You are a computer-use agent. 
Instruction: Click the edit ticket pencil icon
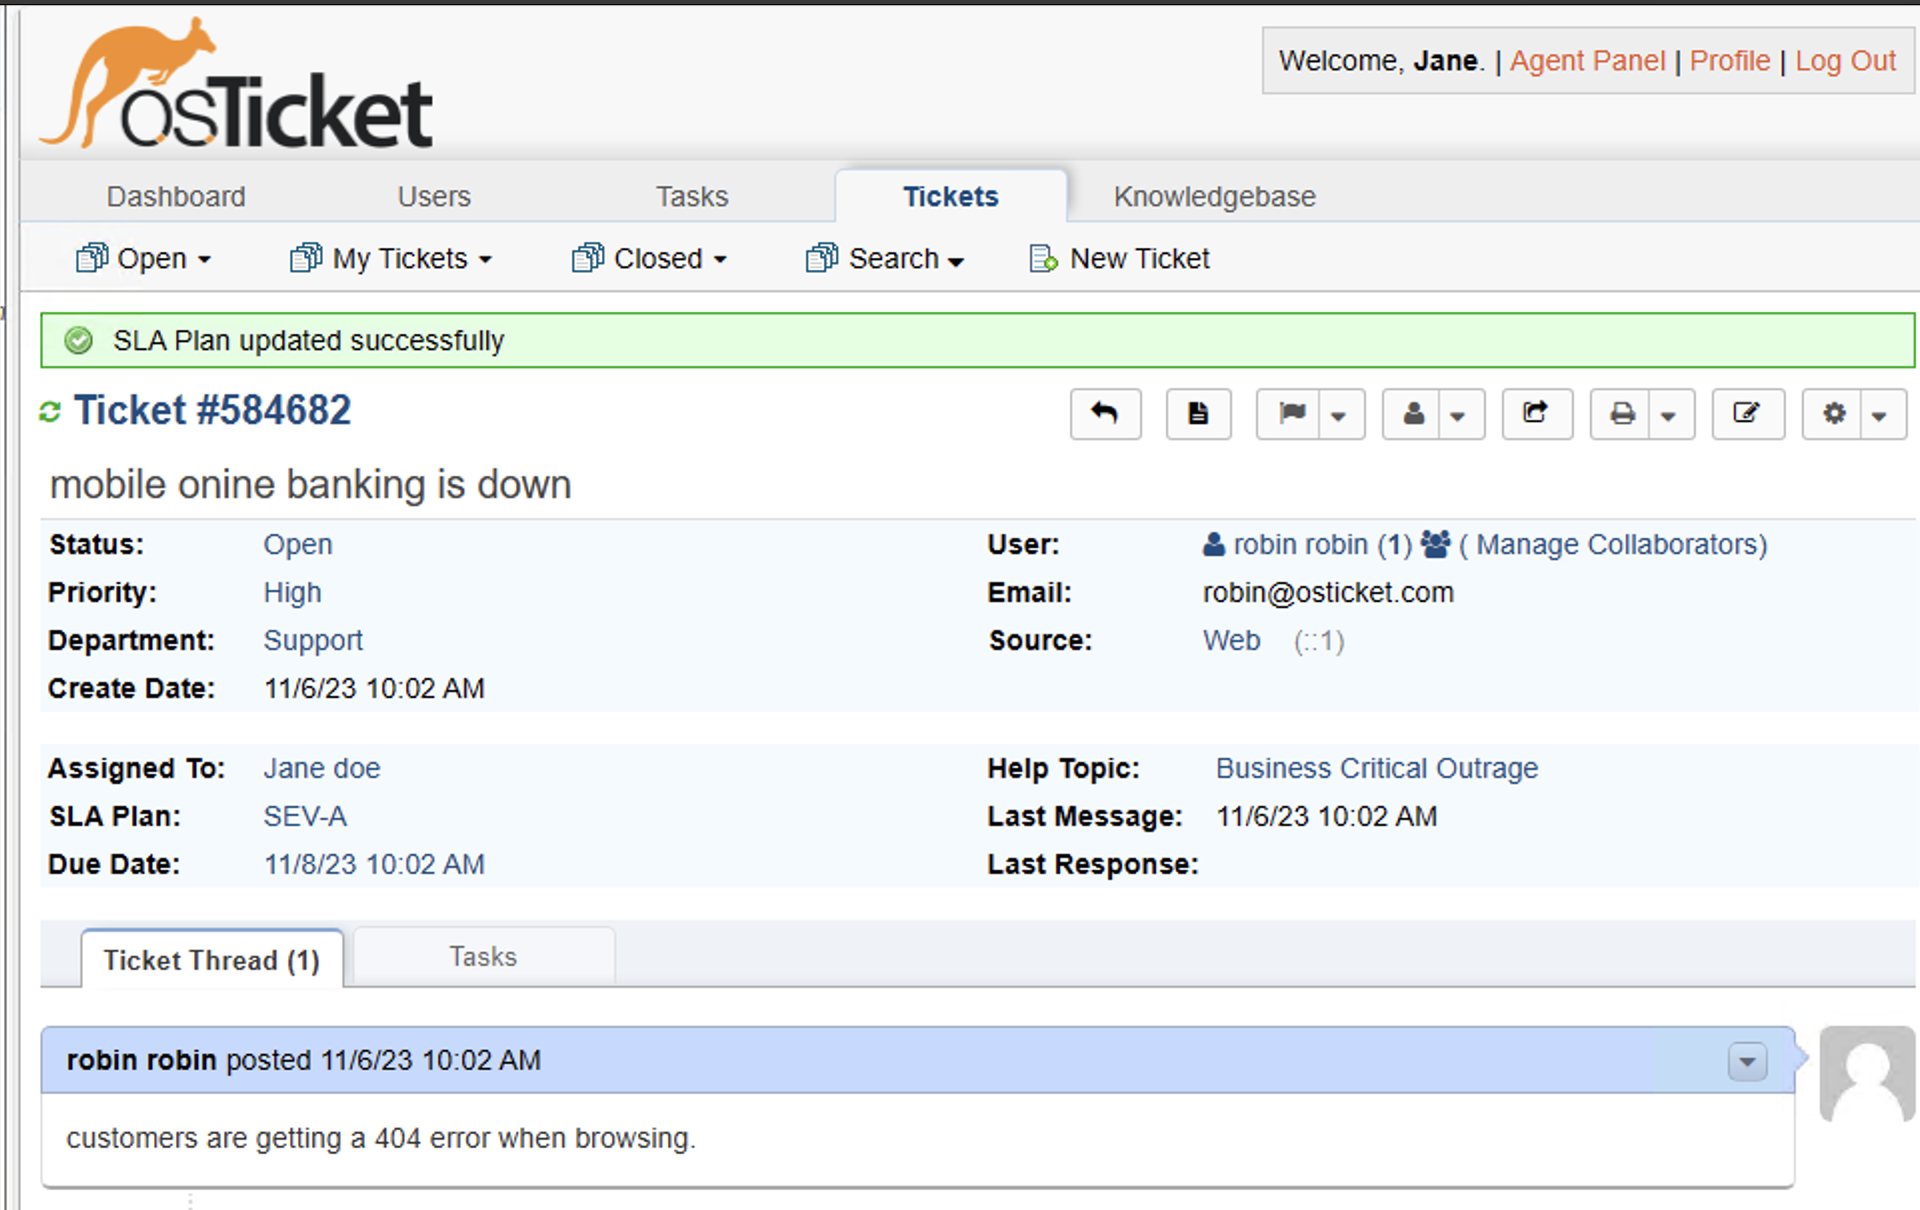[x=1747, y=414]
